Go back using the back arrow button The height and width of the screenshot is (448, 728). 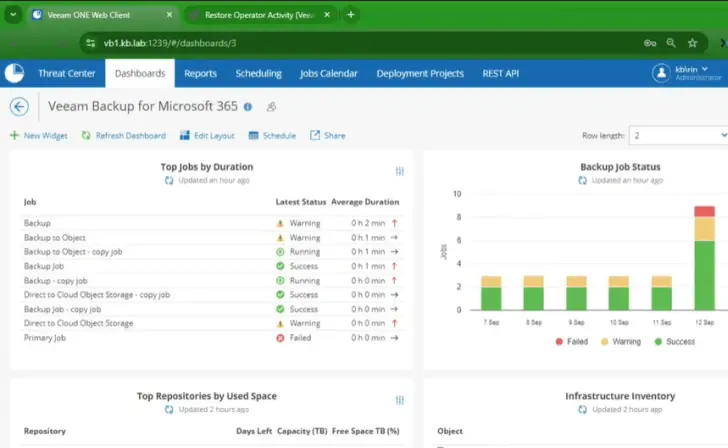[19, 107]
